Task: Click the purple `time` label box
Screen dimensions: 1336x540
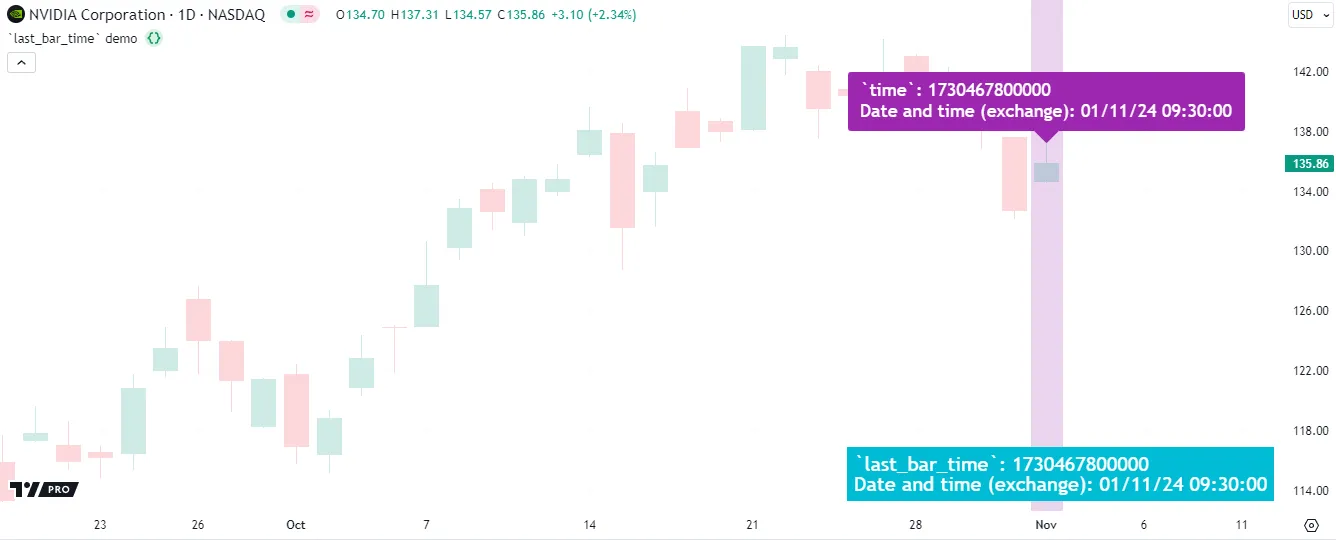Action: [1046, 101]
